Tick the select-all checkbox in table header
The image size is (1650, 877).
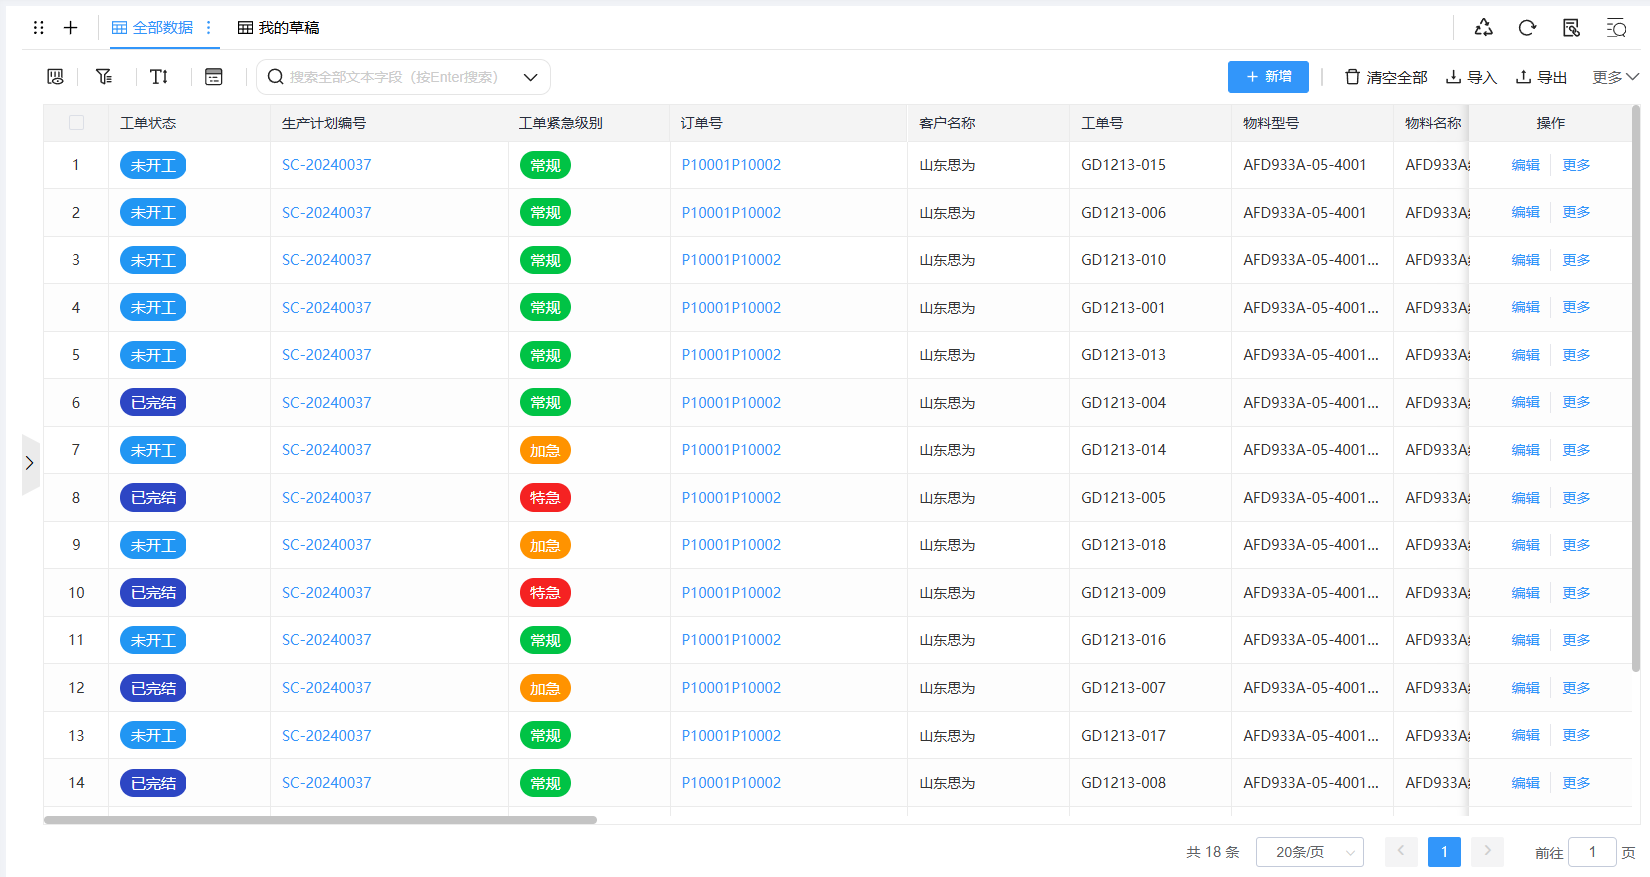click(77, 123)
